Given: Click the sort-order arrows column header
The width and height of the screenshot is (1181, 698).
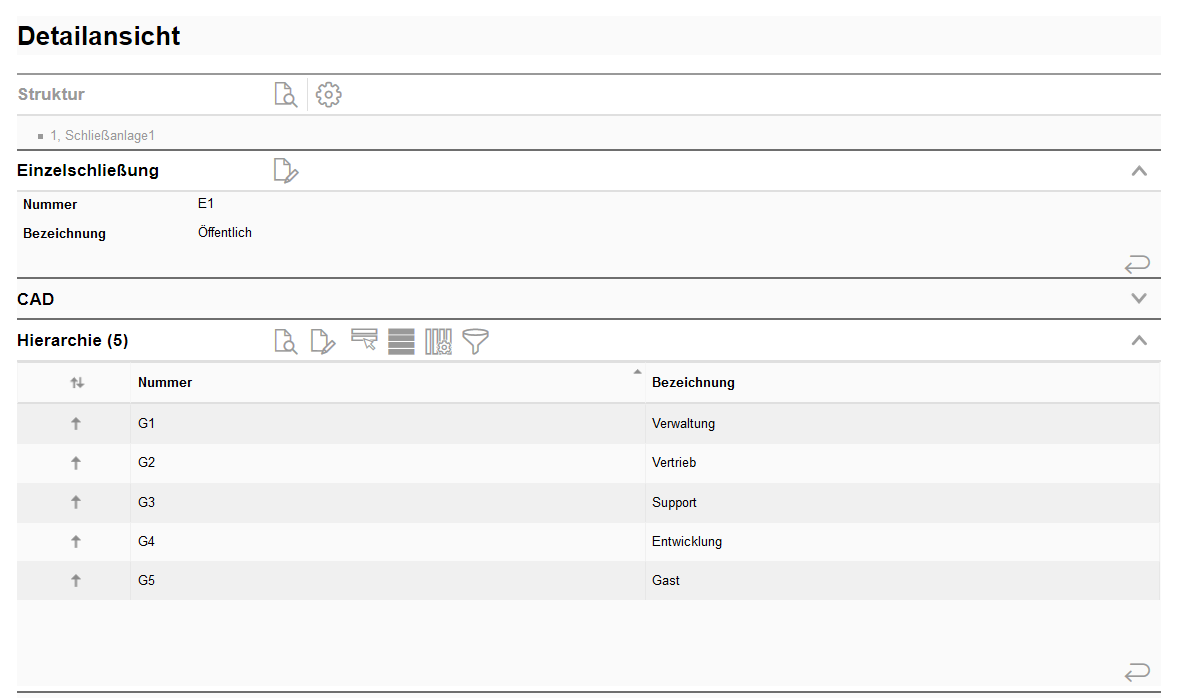Looking at the screenshot, I should tap(76, 383).
